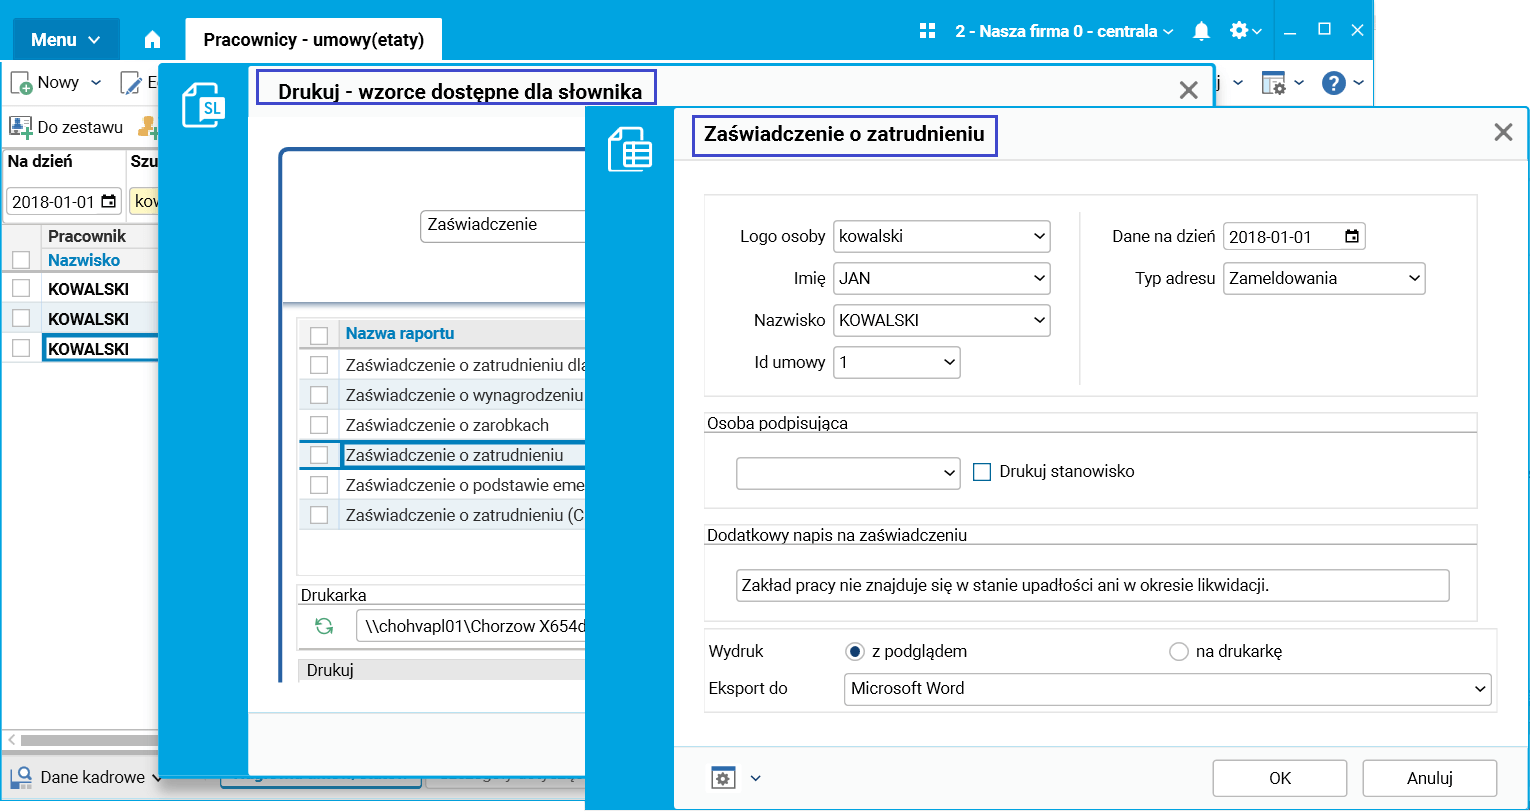Open calendar picker for Na dzień
This screenshot has width=1530, height=812.
[109, 202]
